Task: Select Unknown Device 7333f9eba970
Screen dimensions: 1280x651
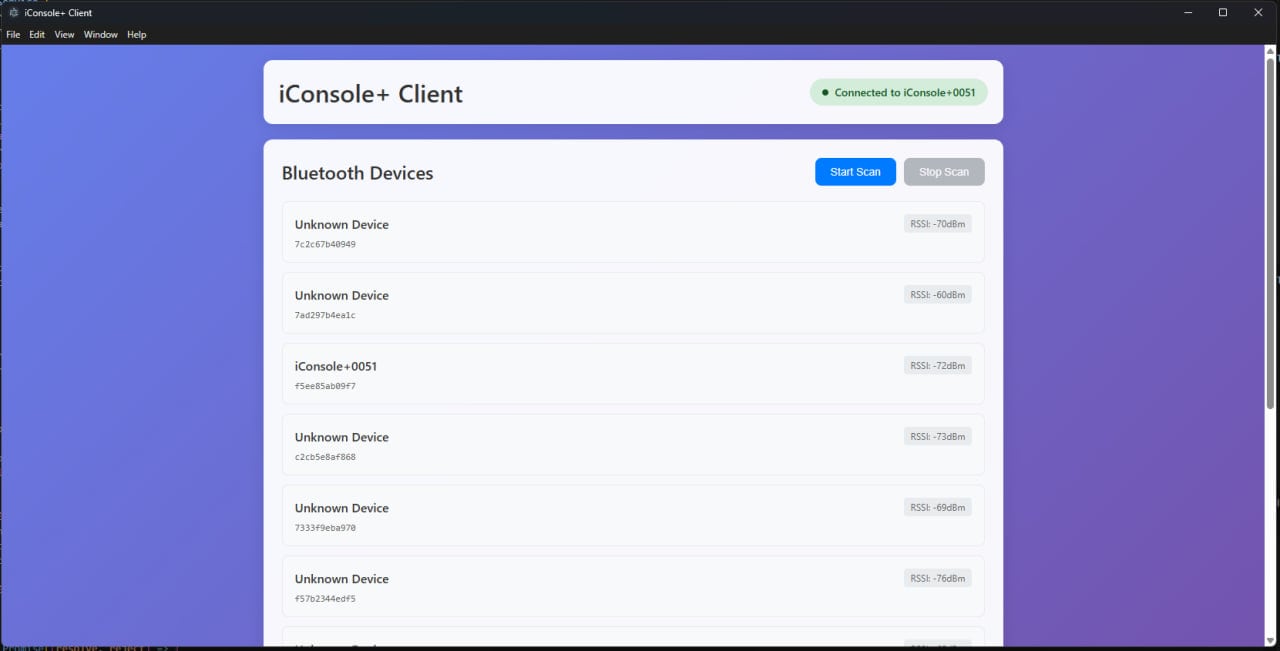Action: [x=633, y=516]
